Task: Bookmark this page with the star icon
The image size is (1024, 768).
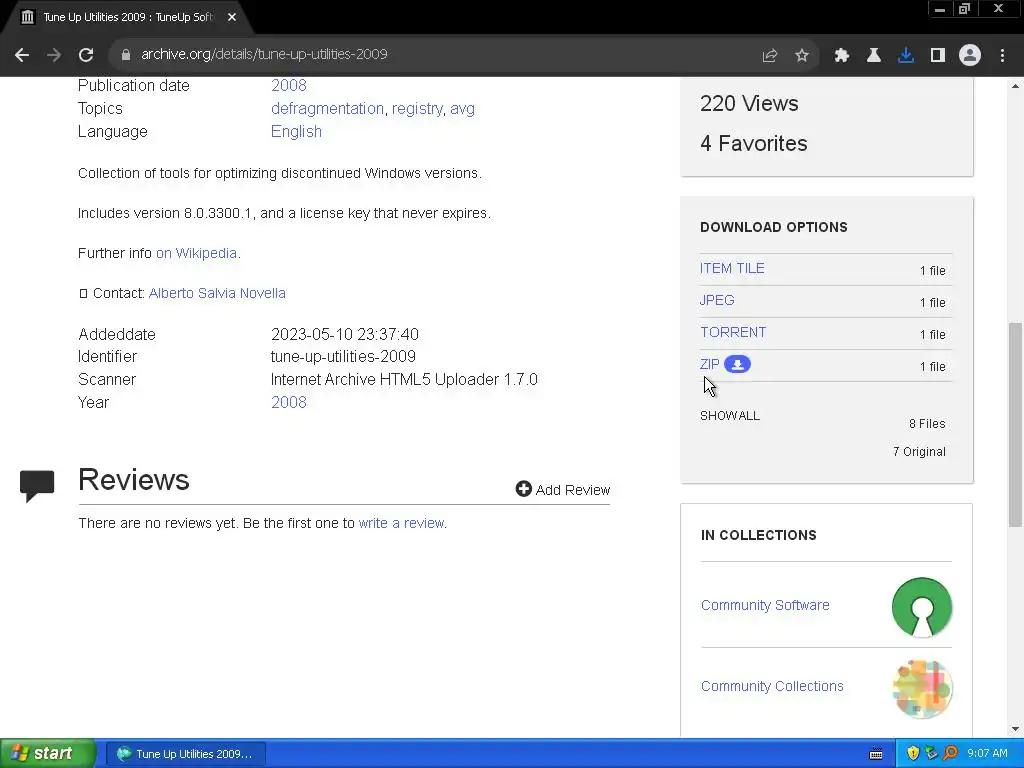Action: 802,56
